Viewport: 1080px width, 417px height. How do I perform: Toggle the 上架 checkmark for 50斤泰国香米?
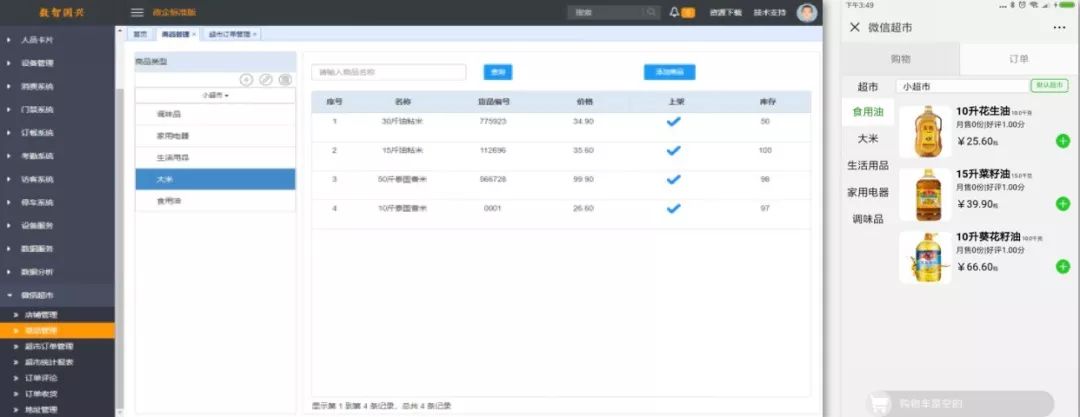tap(674, 179)
